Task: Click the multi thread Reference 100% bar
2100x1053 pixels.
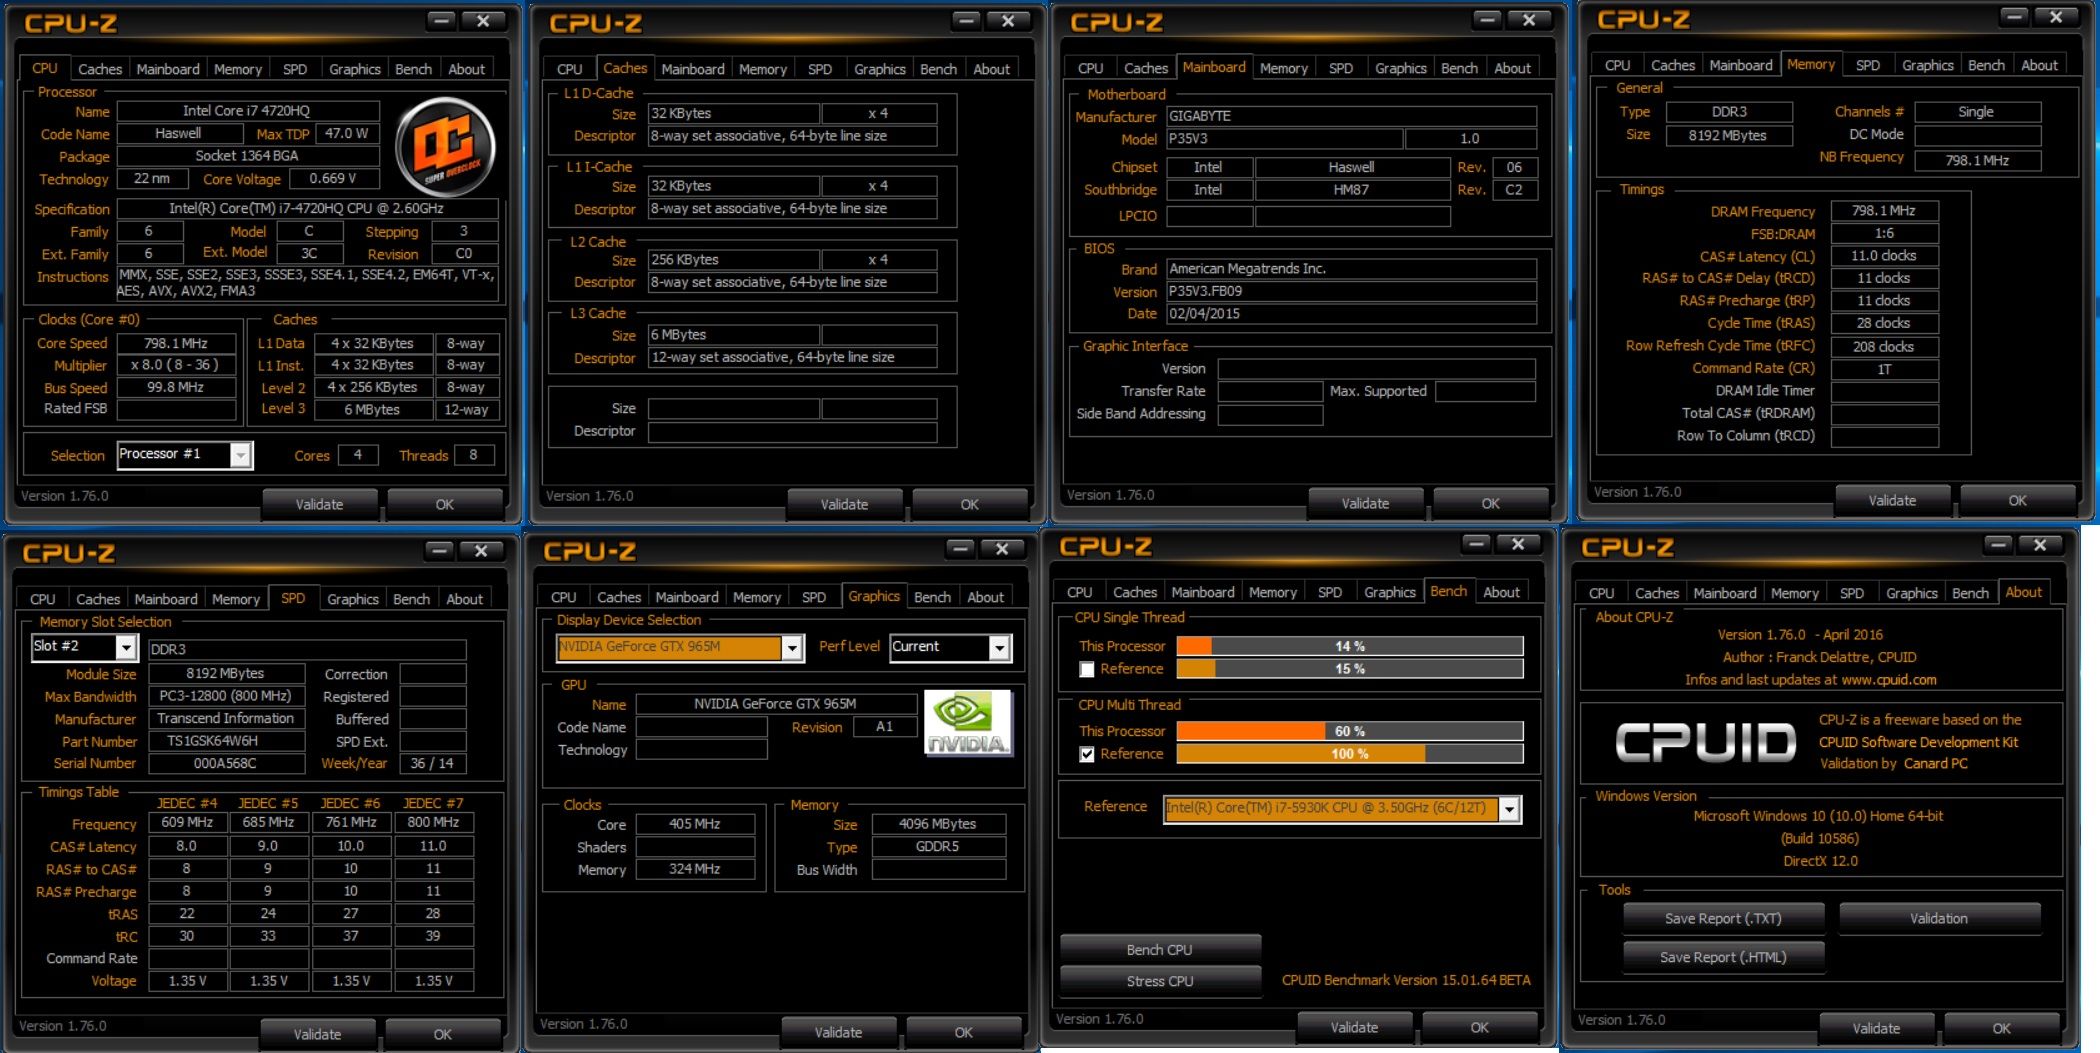Action: [1350, 754]
